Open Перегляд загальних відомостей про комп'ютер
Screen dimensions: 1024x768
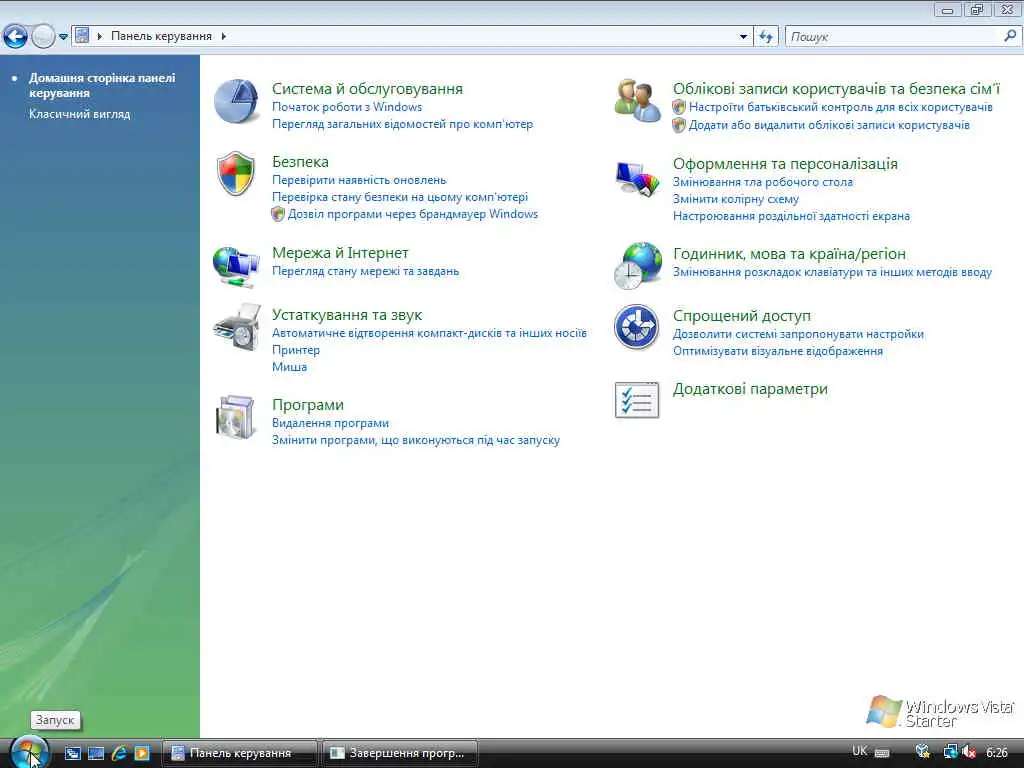pyautogui.click(x=402, y=123)
